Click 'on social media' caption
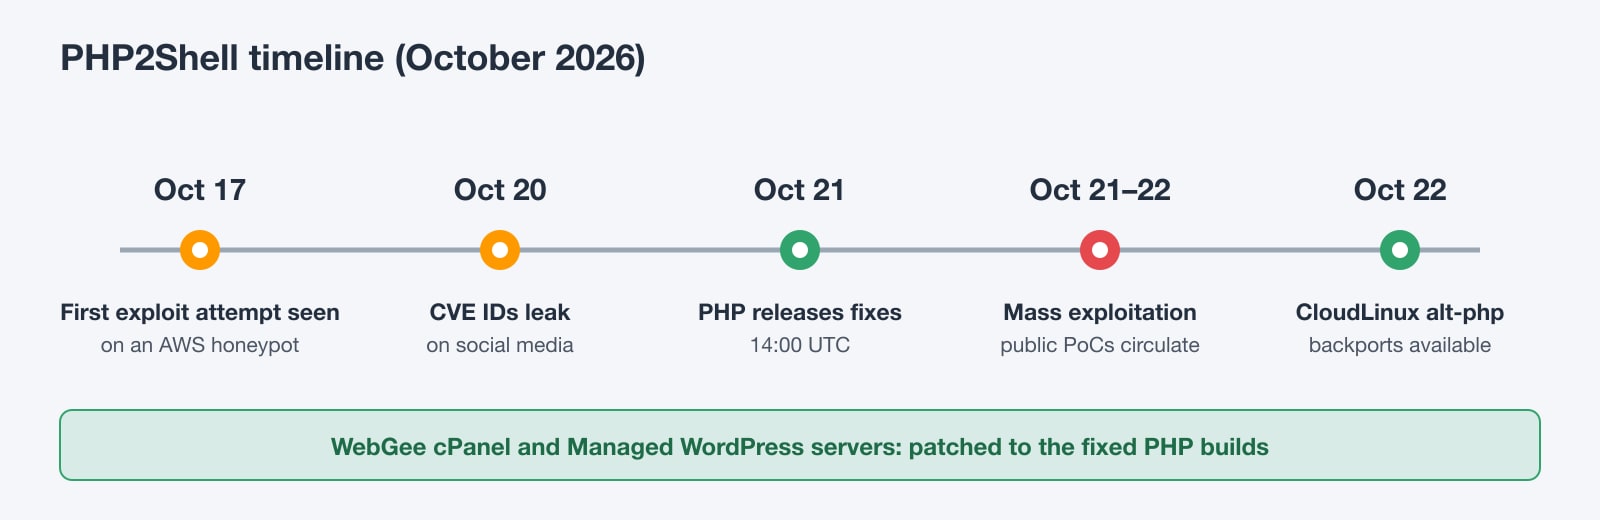Screen dimensions: 1600x520 click(500, 345)
